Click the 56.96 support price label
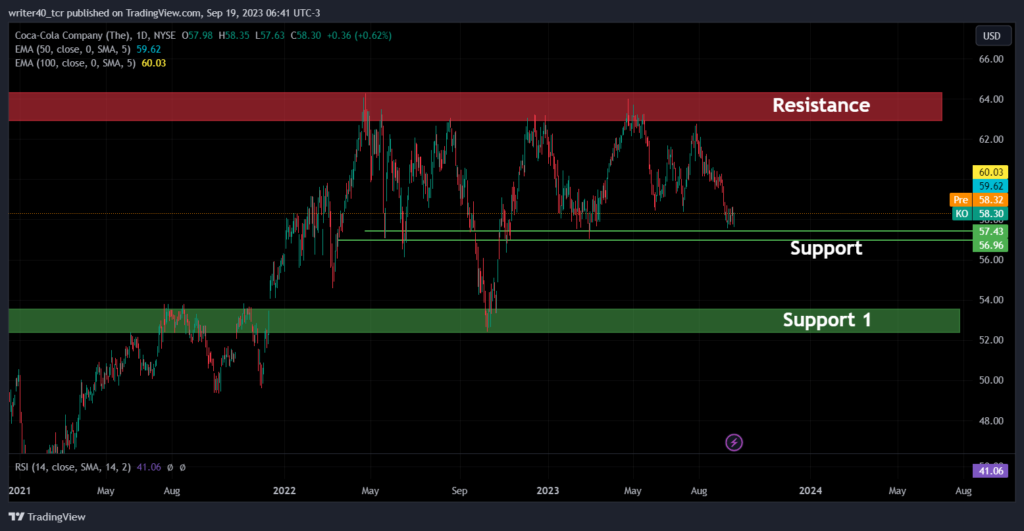 991,246
